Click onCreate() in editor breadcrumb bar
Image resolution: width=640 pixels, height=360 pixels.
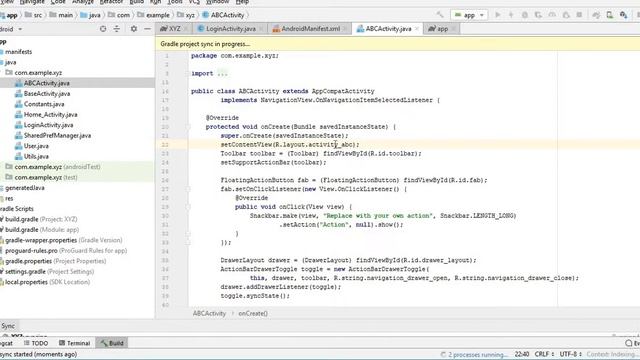coord(253,313)
